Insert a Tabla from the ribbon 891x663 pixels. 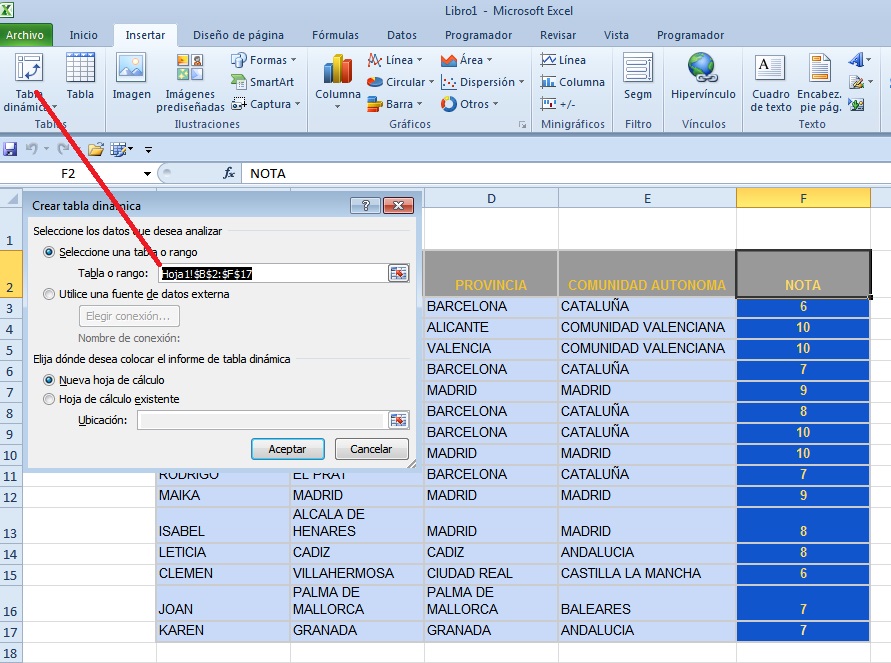tap(80, 77)
